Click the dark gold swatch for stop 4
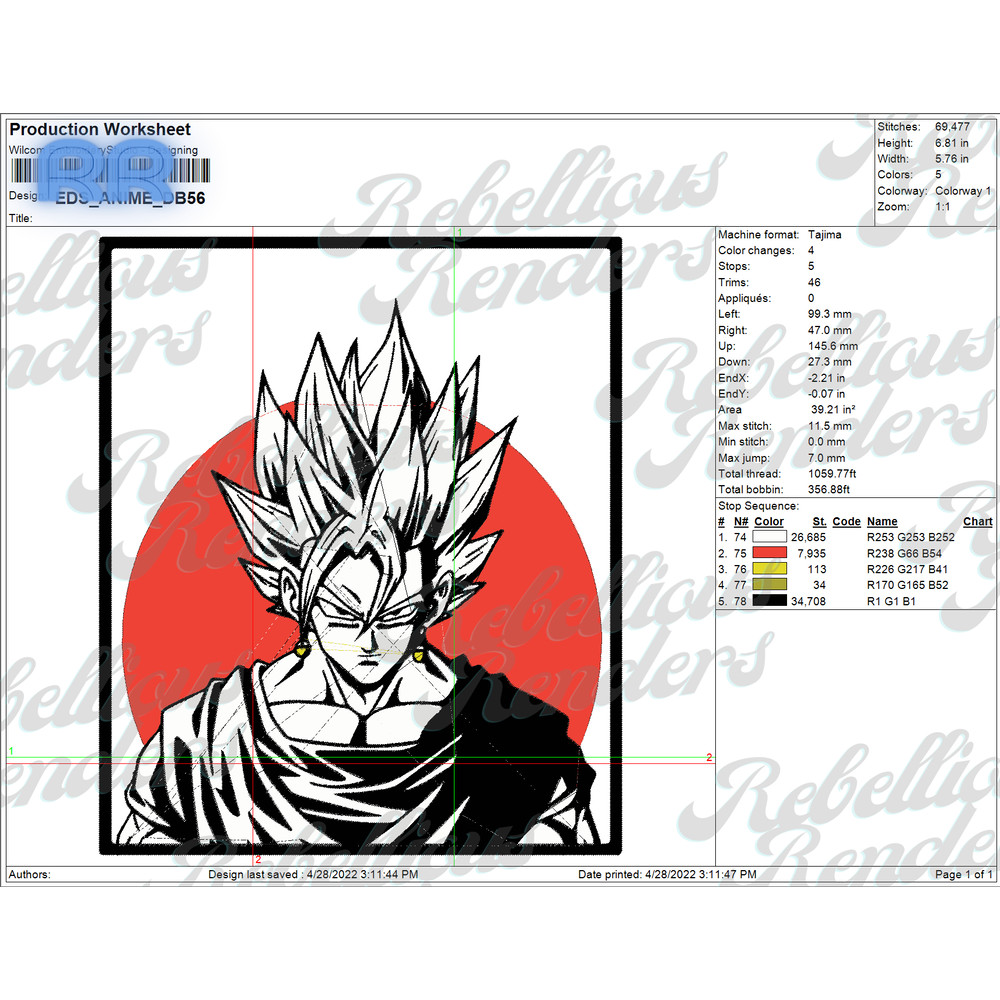The height and width of the screenshot is (1000, 1000). point(769,584)
